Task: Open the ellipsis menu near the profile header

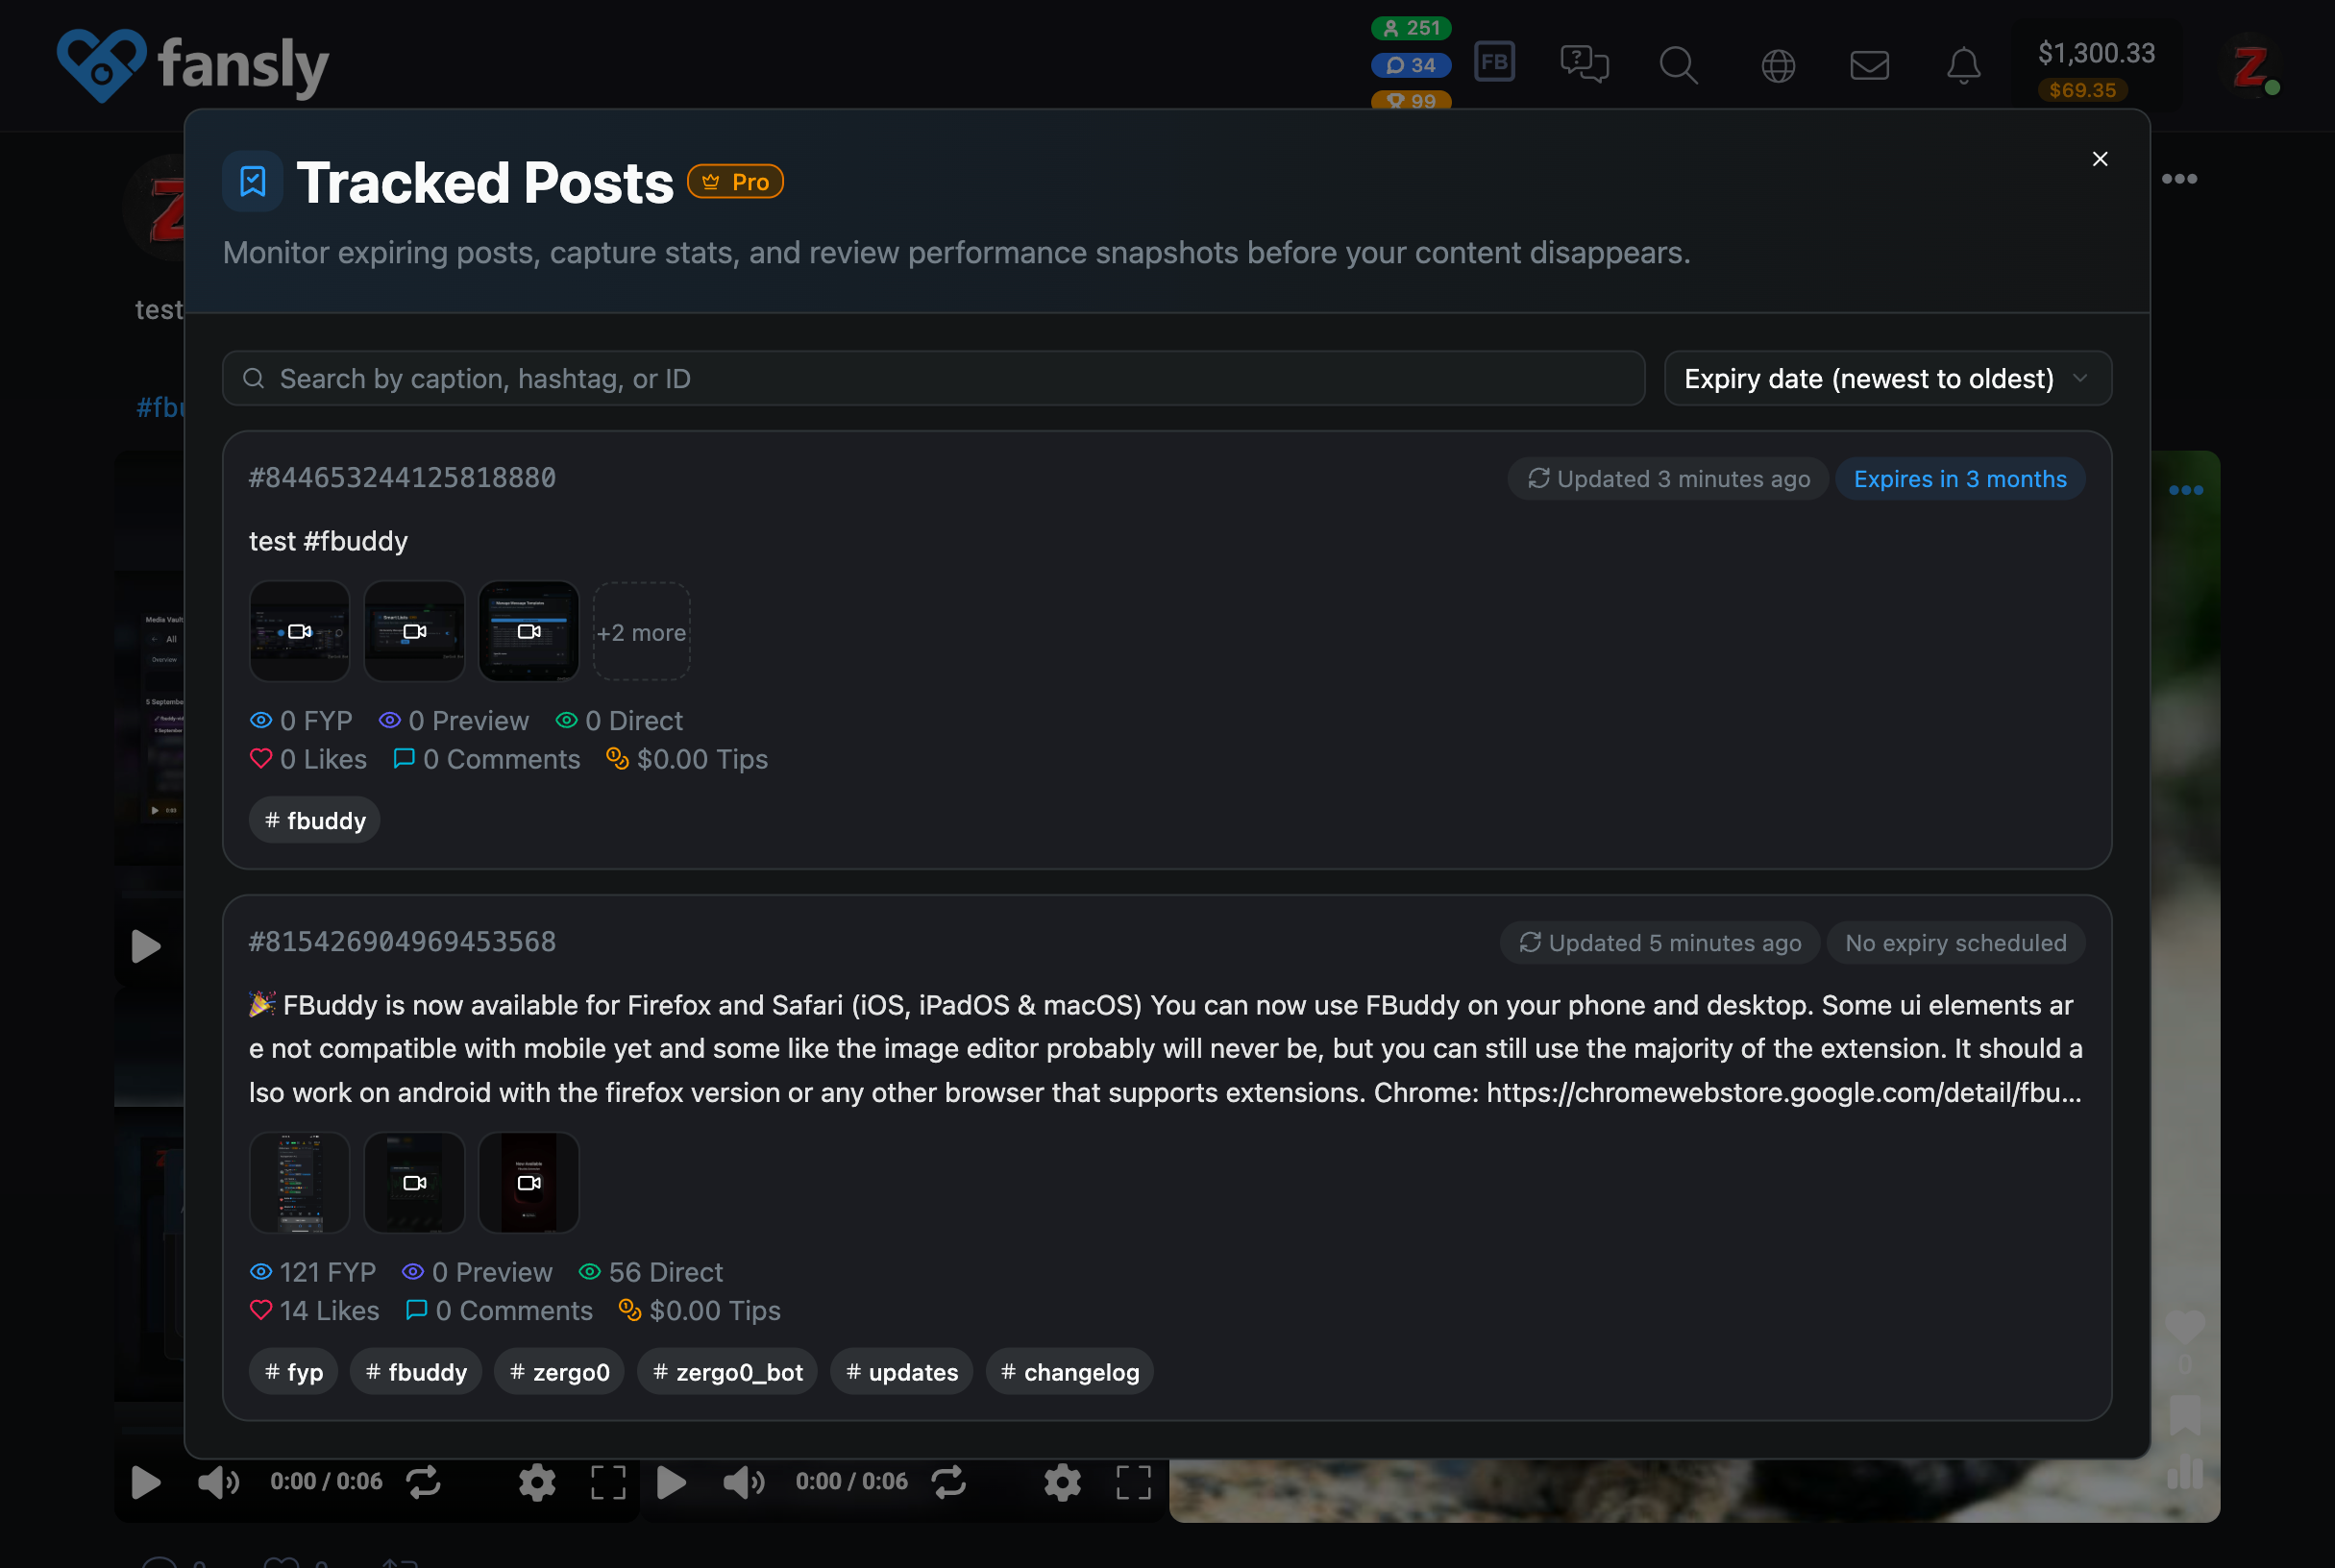Action: point(2181,178)
